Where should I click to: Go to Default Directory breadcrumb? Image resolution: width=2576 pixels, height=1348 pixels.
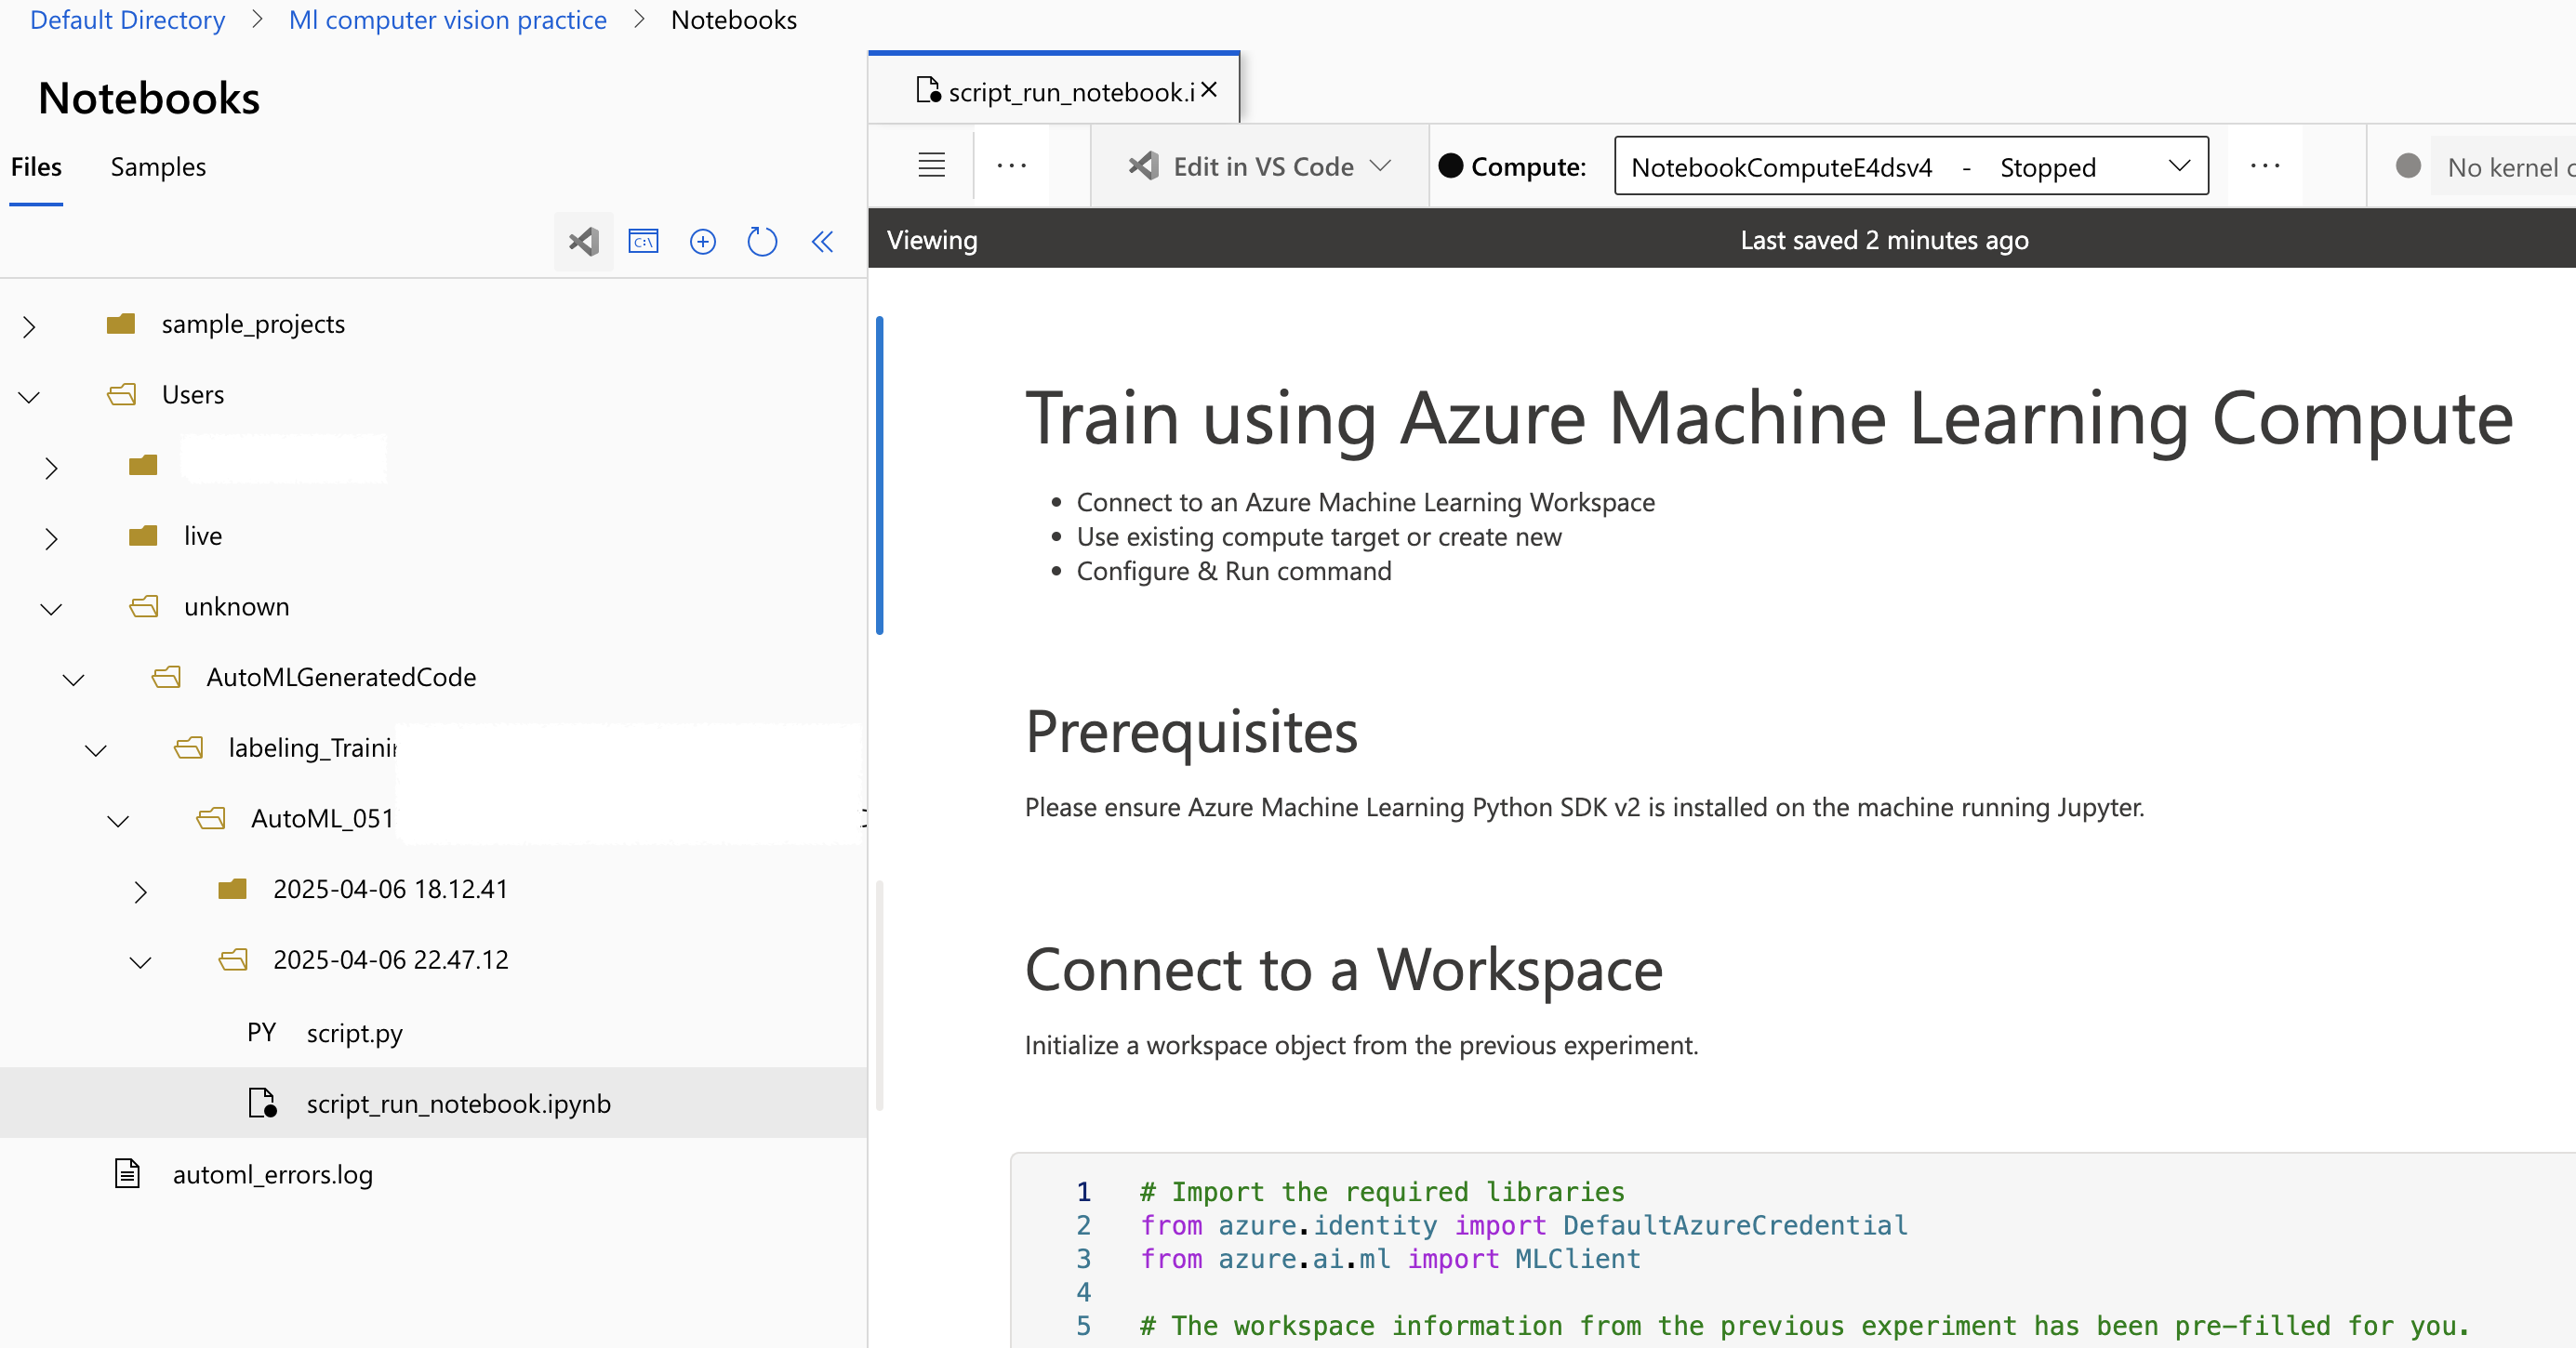coord(127,20)
